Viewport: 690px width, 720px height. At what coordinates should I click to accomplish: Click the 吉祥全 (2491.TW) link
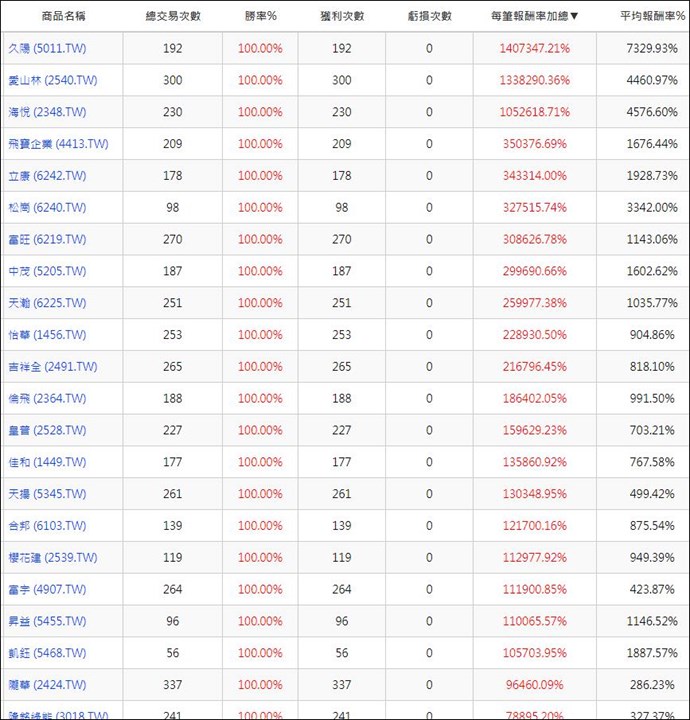51,367
